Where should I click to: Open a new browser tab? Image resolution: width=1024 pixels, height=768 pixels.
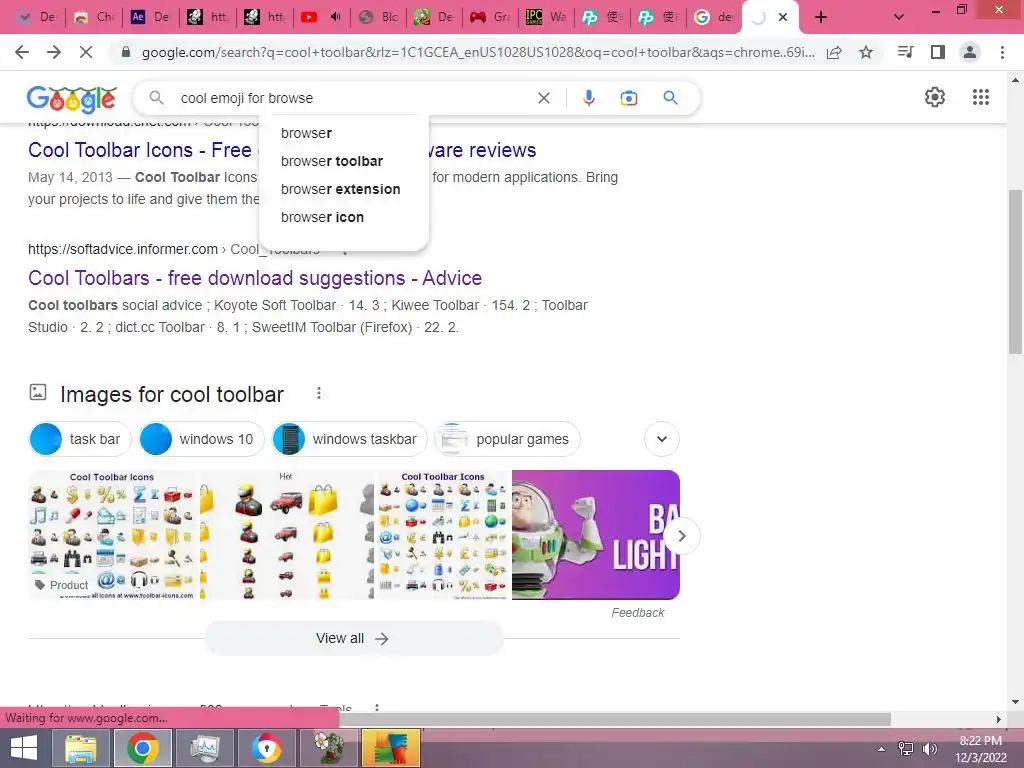pos(821,17)
